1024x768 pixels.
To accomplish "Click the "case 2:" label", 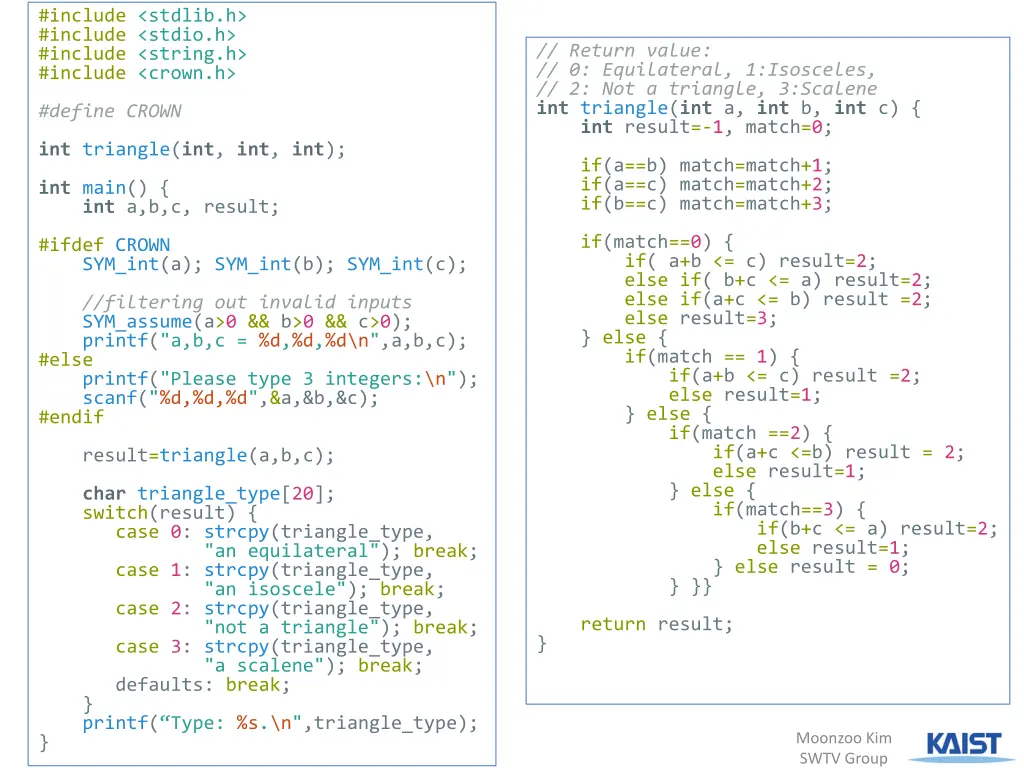I will (x=153, y=609).
